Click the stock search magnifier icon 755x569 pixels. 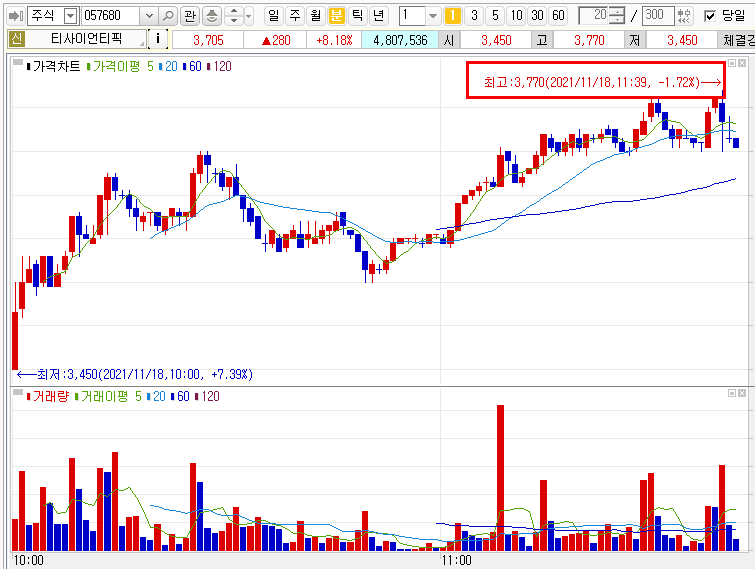tap(168, 16)
